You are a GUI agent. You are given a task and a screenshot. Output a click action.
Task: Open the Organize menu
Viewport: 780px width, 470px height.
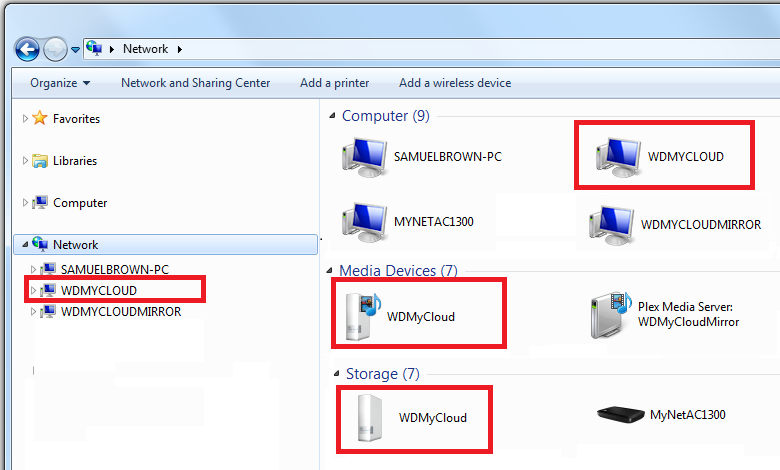point(60,83)
